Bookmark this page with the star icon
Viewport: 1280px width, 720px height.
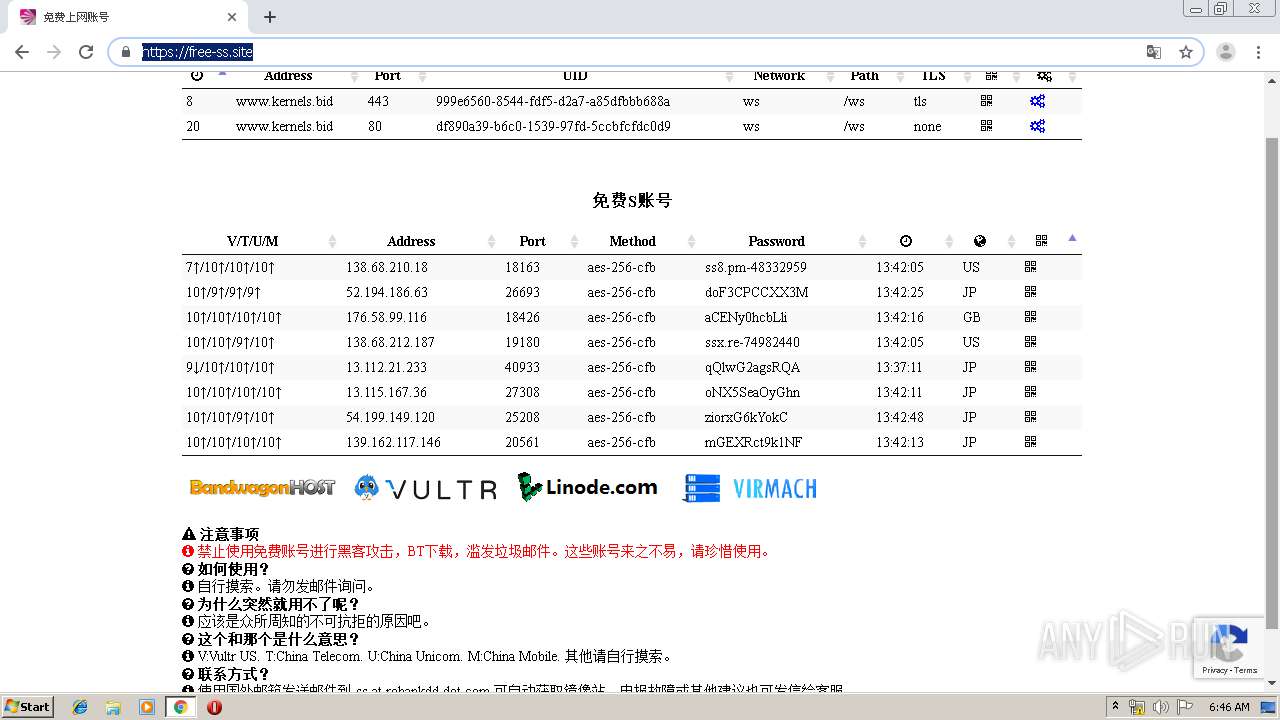coord(1186,52)
